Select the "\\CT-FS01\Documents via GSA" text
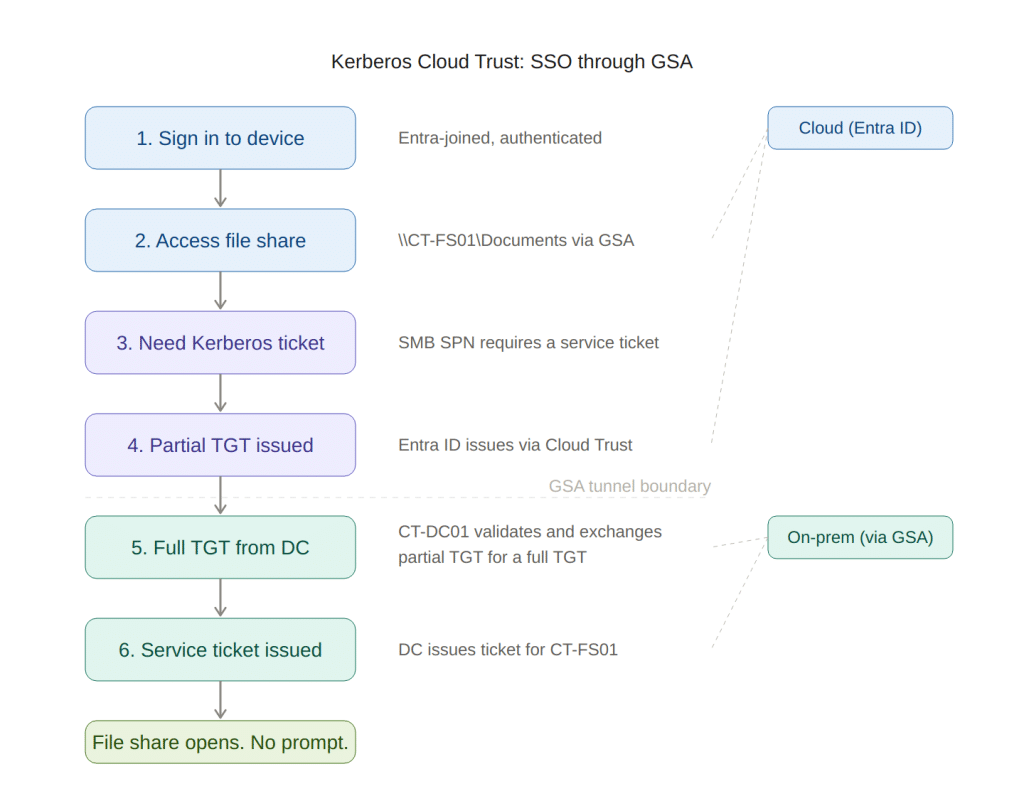This screenshot has height=796, width=1024. (x=516, y=240)
